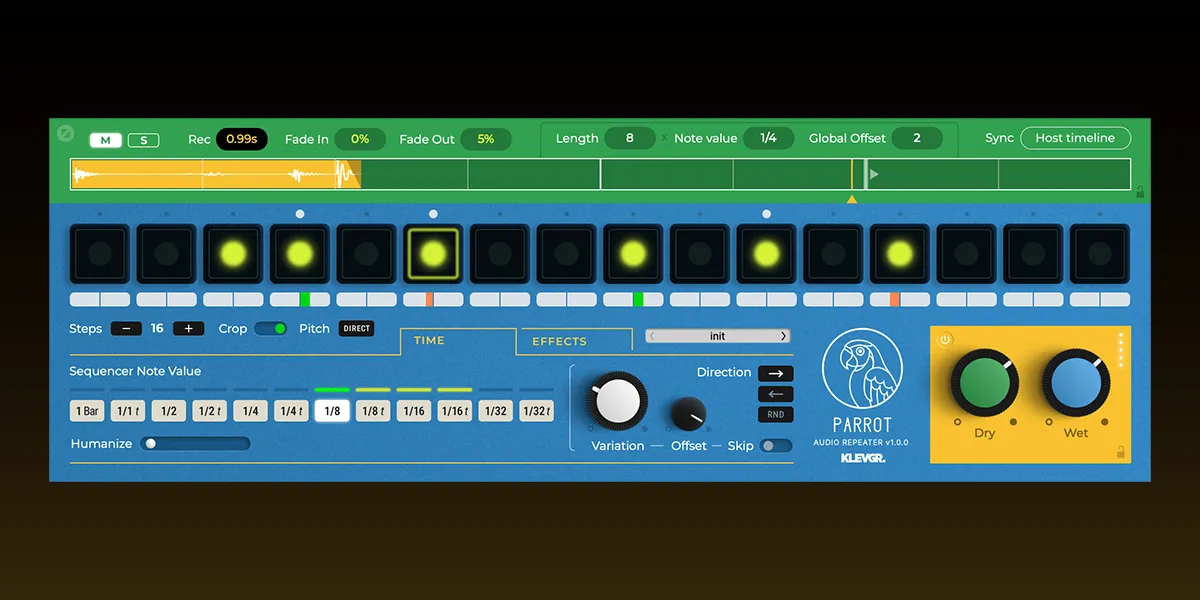This screenshot has height=600, width=1200.
Task: Toggle the M mute button
Action: tap(105, 140)
